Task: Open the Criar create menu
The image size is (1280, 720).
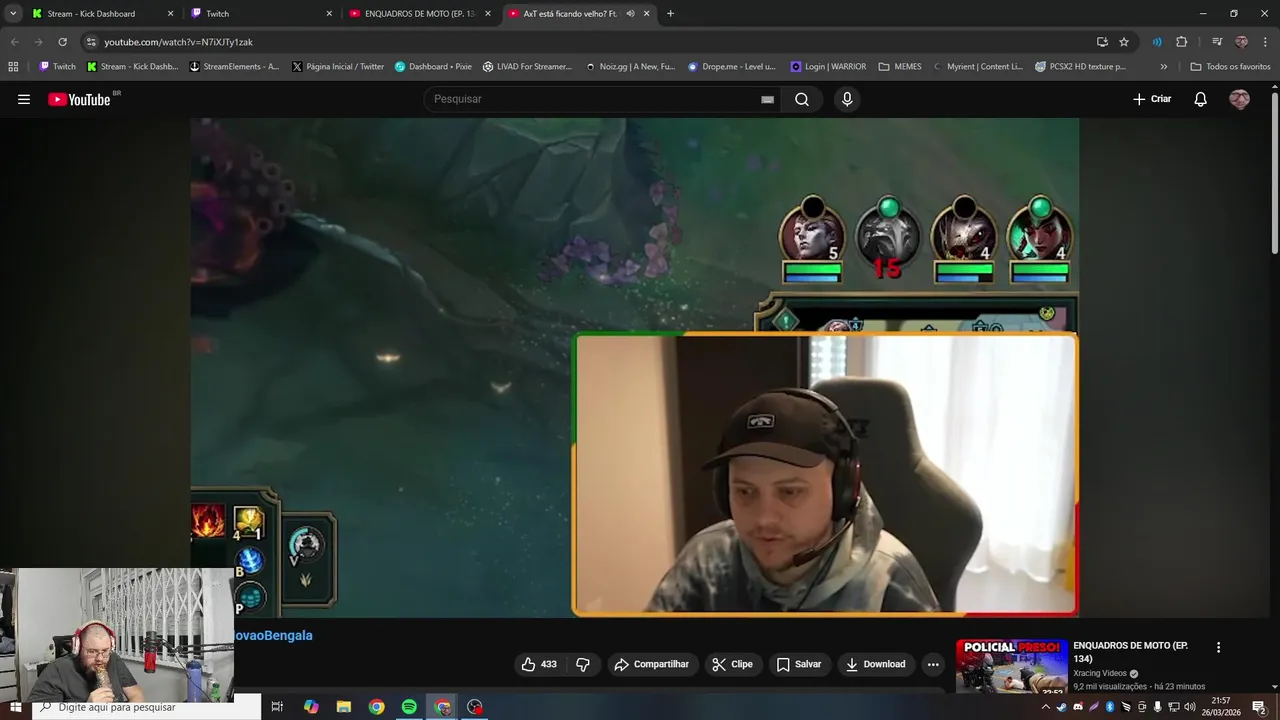Action: coord(1152,99)
